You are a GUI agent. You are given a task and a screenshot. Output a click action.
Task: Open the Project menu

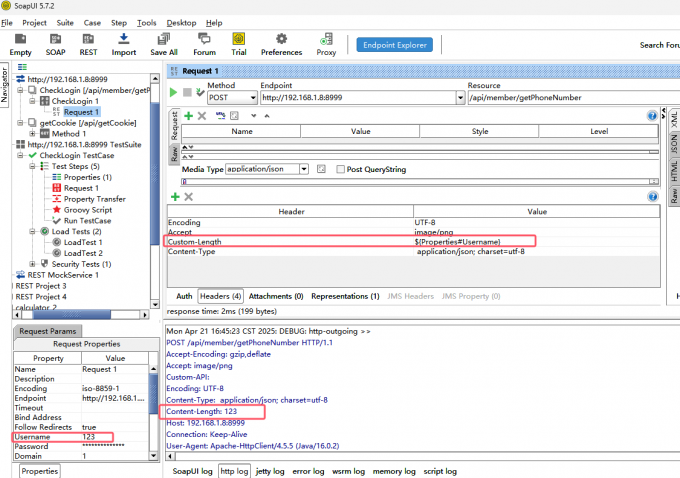tap(34, 23)
